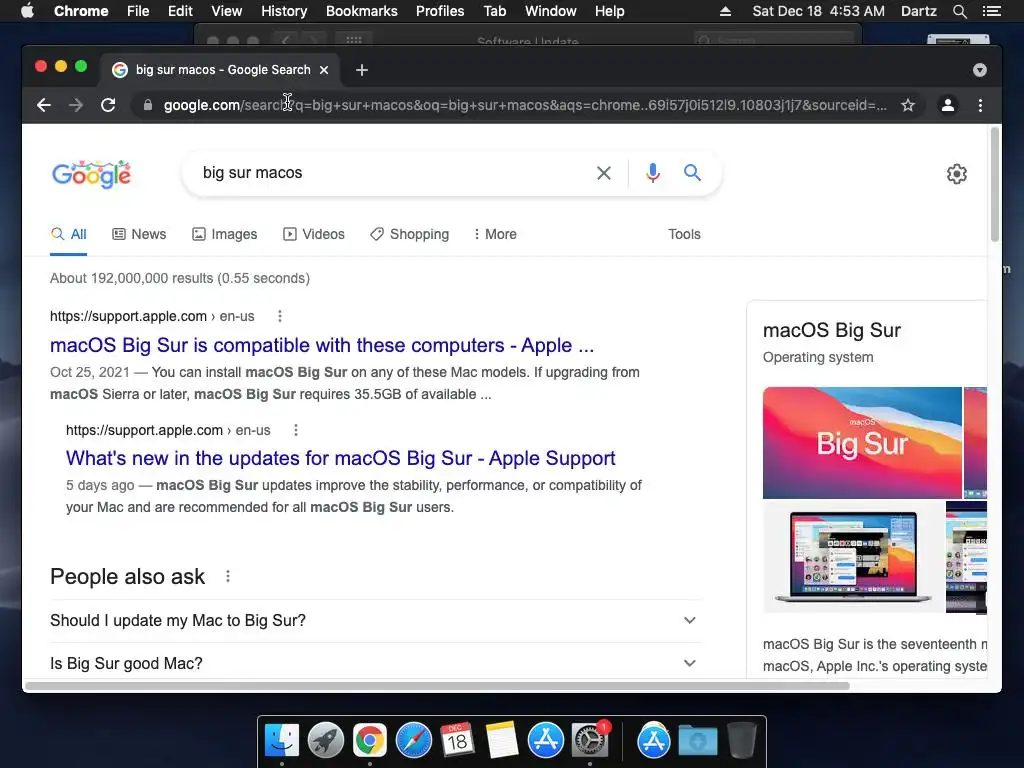Open the View menu
The height and width of the screenshot is (768, 1024).
227,11
